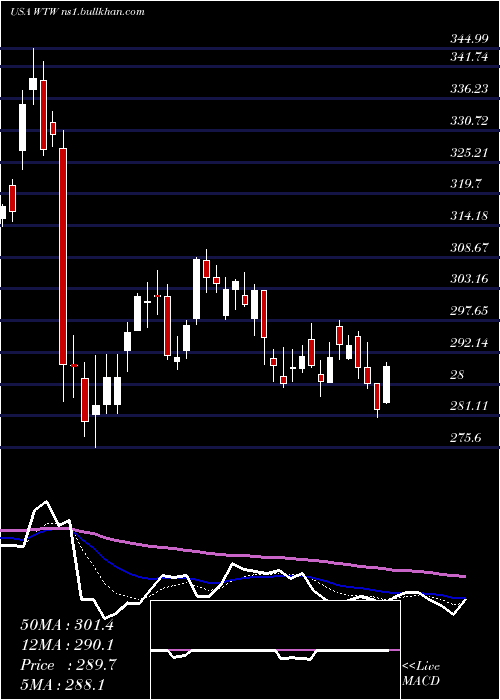The width and height of the screenshot is (500, 700).
Task: Click the 341.74 price axis label
Action: (469, 57)
